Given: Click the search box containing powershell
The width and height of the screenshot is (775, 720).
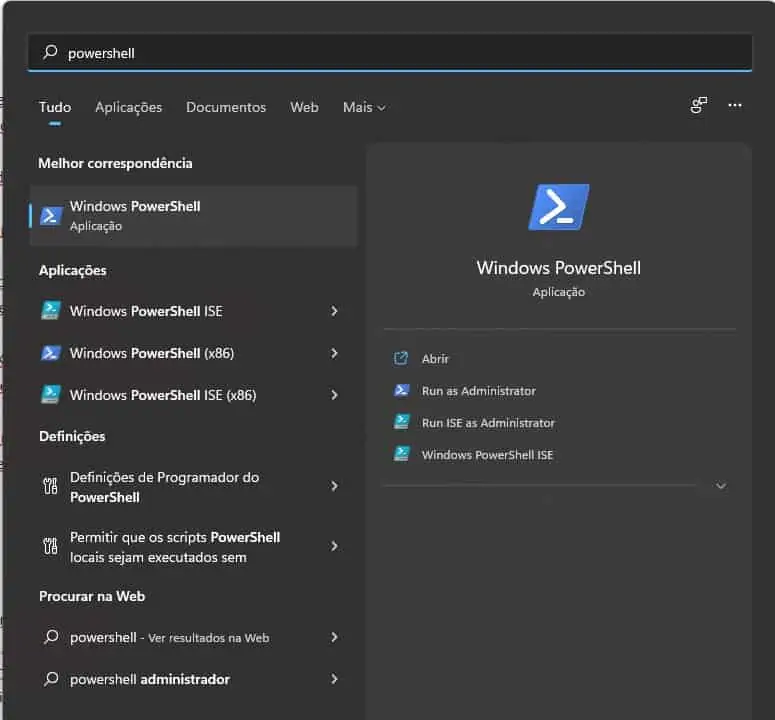Looking at the screenshot, I should pyautogui.click(x=390, y=53).
